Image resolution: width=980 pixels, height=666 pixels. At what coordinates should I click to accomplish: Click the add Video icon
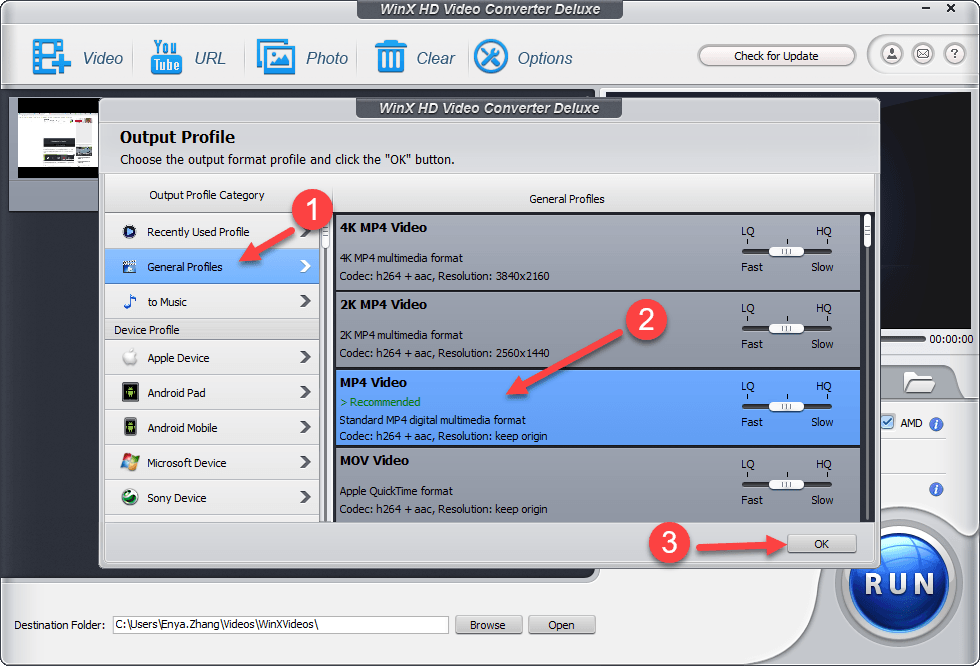(x=50, y=57)
